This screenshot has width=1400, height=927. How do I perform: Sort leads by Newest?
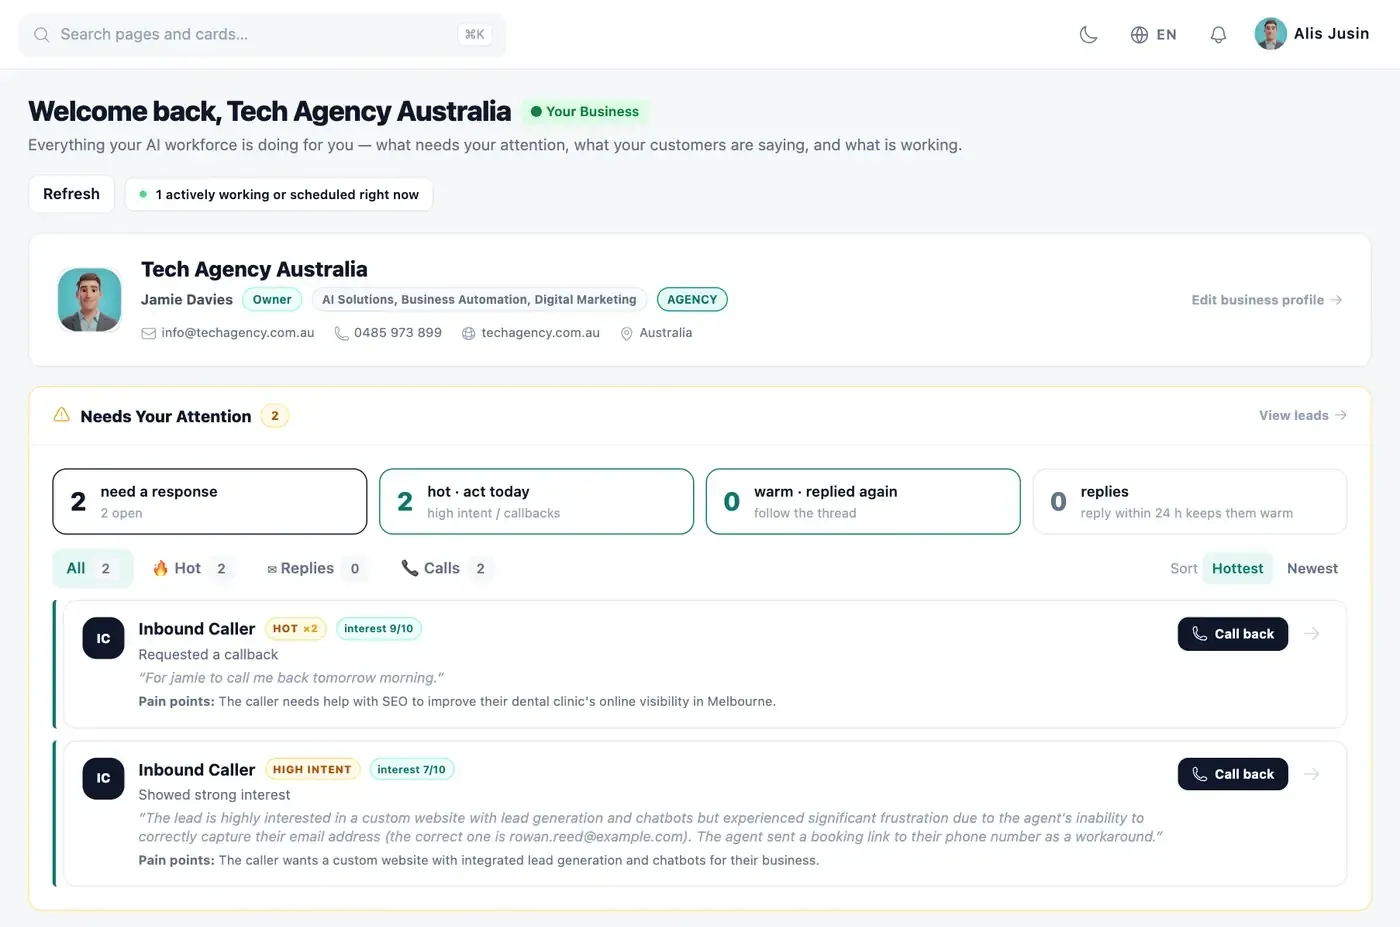(x=1312, y=569)
